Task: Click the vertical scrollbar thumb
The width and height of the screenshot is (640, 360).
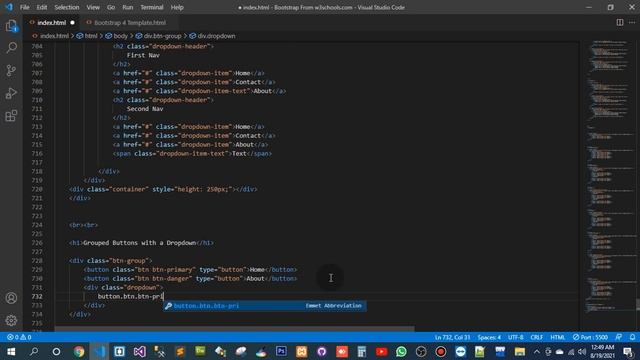Action: (638, 305)
